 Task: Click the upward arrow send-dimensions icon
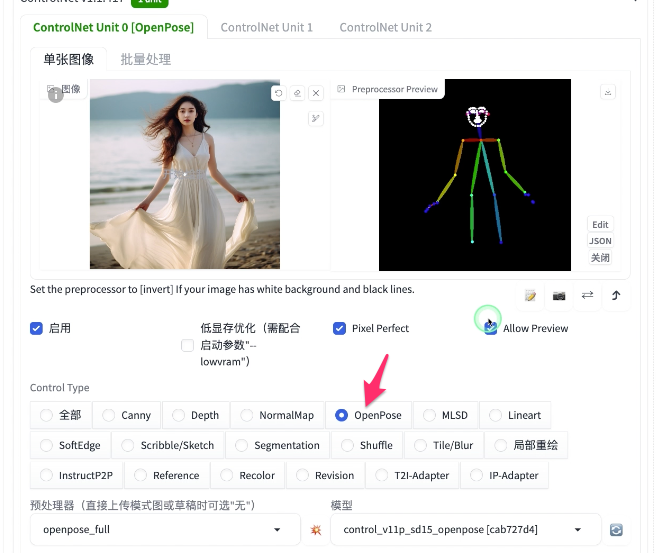click(x=616, y=295)
